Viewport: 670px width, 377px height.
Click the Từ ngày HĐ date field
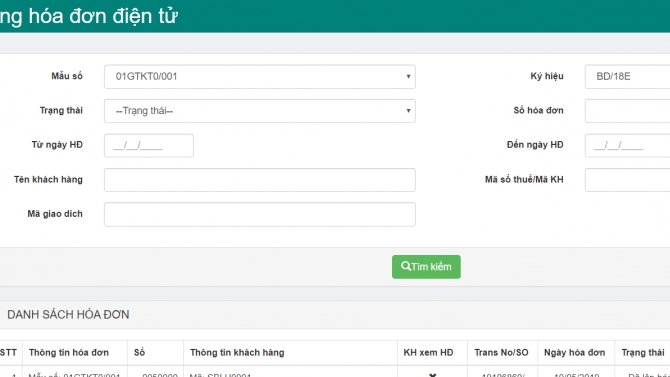click(x=149, y=146)
